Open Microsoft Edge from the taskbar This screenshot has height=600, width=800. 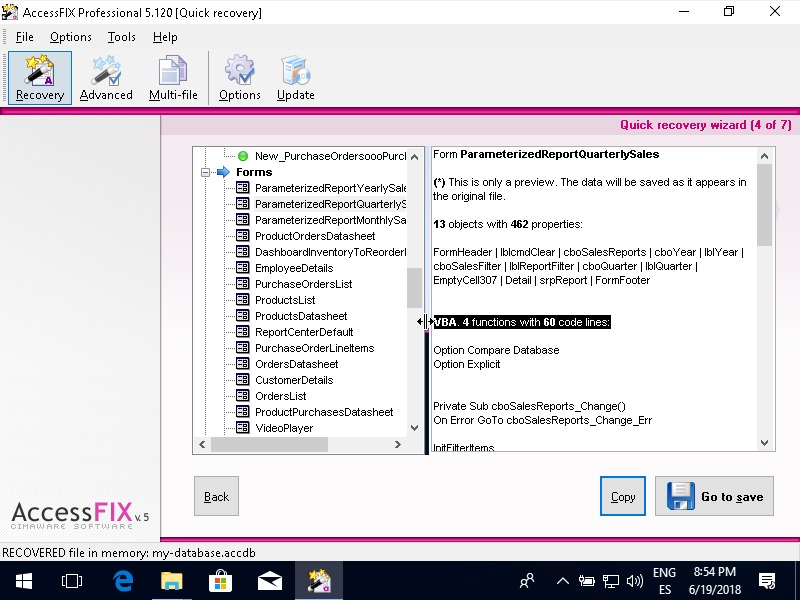[x=124, y=581]
